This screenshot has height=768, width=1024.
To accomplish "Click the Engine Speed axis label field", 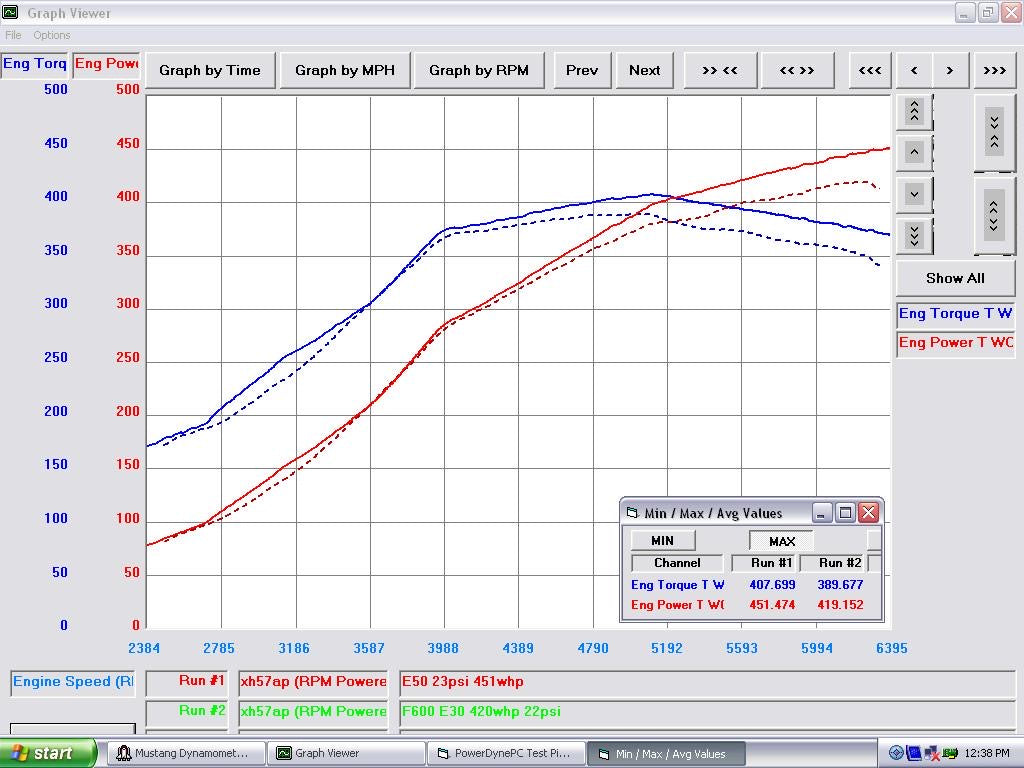I will 73,682.
